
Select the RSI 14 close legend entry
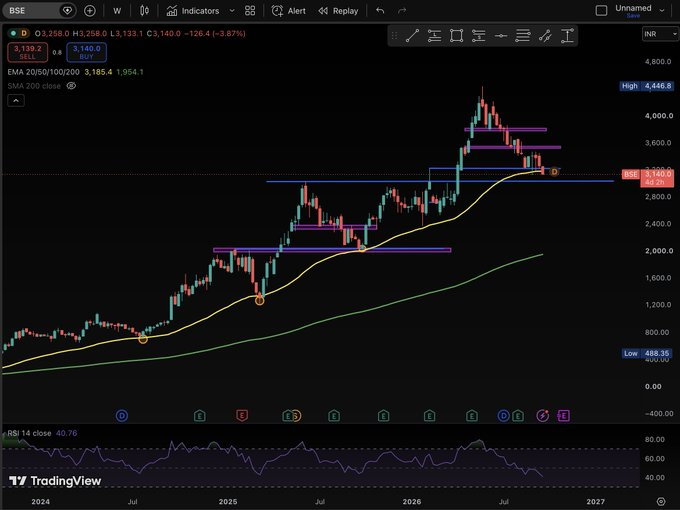point(29,433)
